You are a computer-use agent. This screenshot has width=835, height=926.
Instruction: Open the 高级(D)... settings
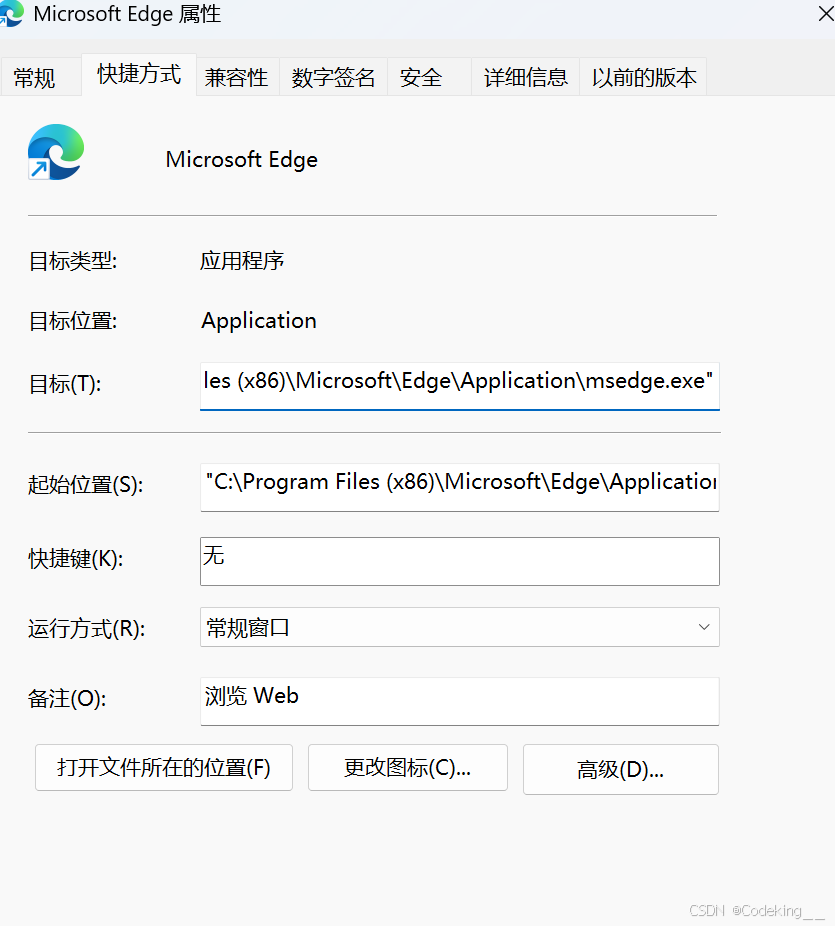pyautogui.click(x=621, y=770)
